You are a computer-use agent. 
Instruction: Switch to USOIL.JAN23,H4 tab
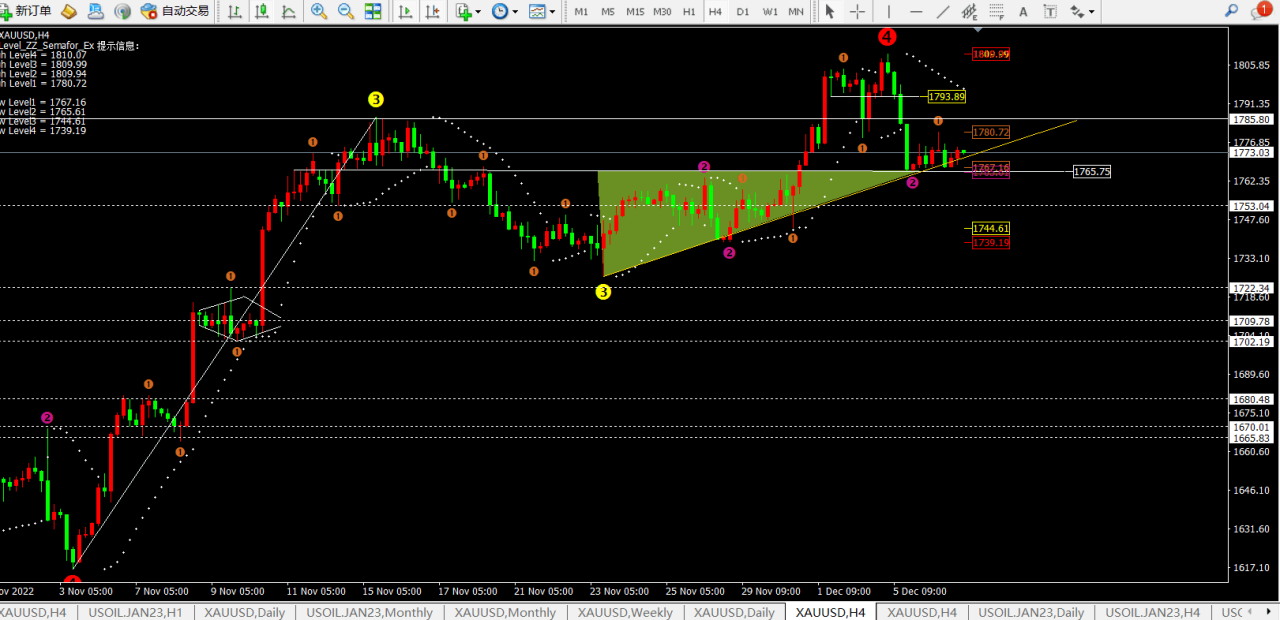point(1152,612)
